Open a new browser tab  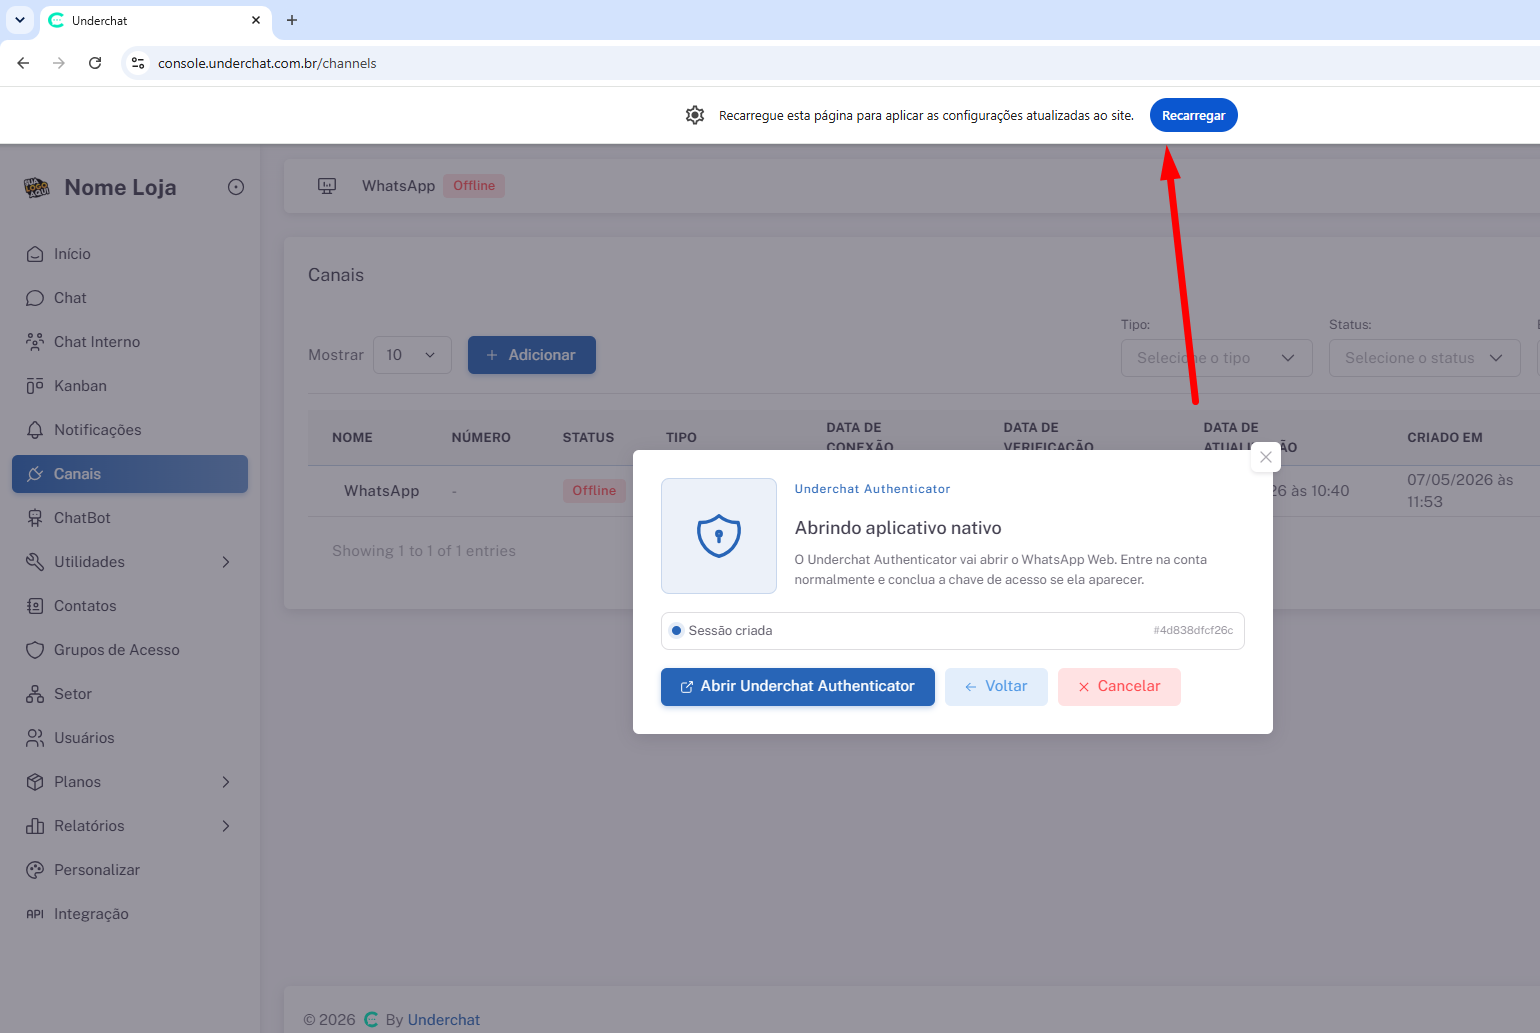point(292,20)
